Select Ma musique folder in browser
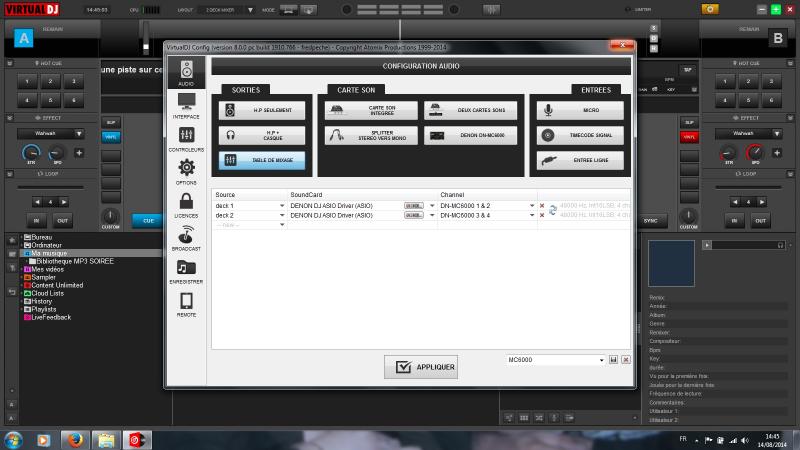This screenshot has height=450, width=800. point(49,253)
